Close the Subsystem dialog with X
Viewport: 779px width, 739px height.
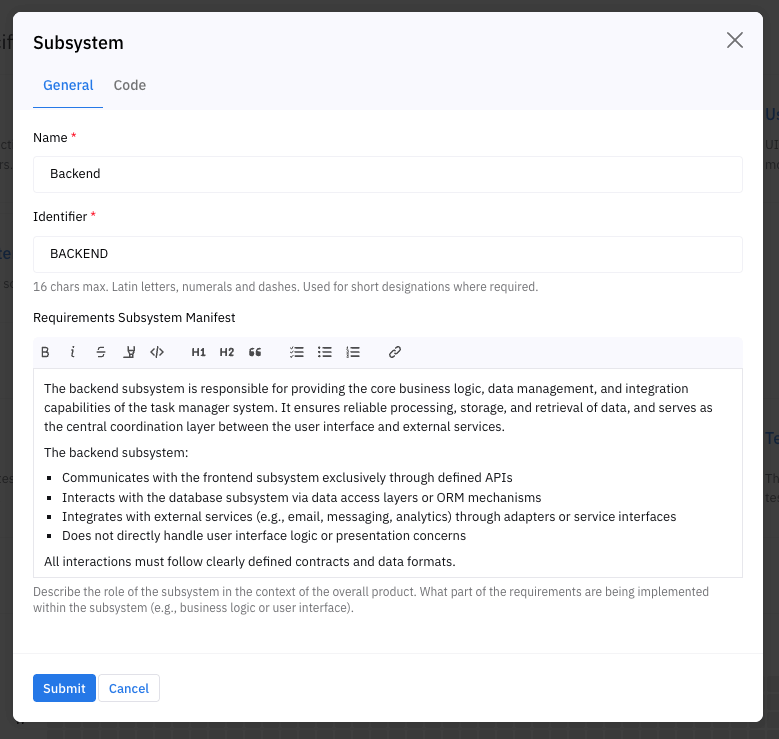click(x=735, y=41)
